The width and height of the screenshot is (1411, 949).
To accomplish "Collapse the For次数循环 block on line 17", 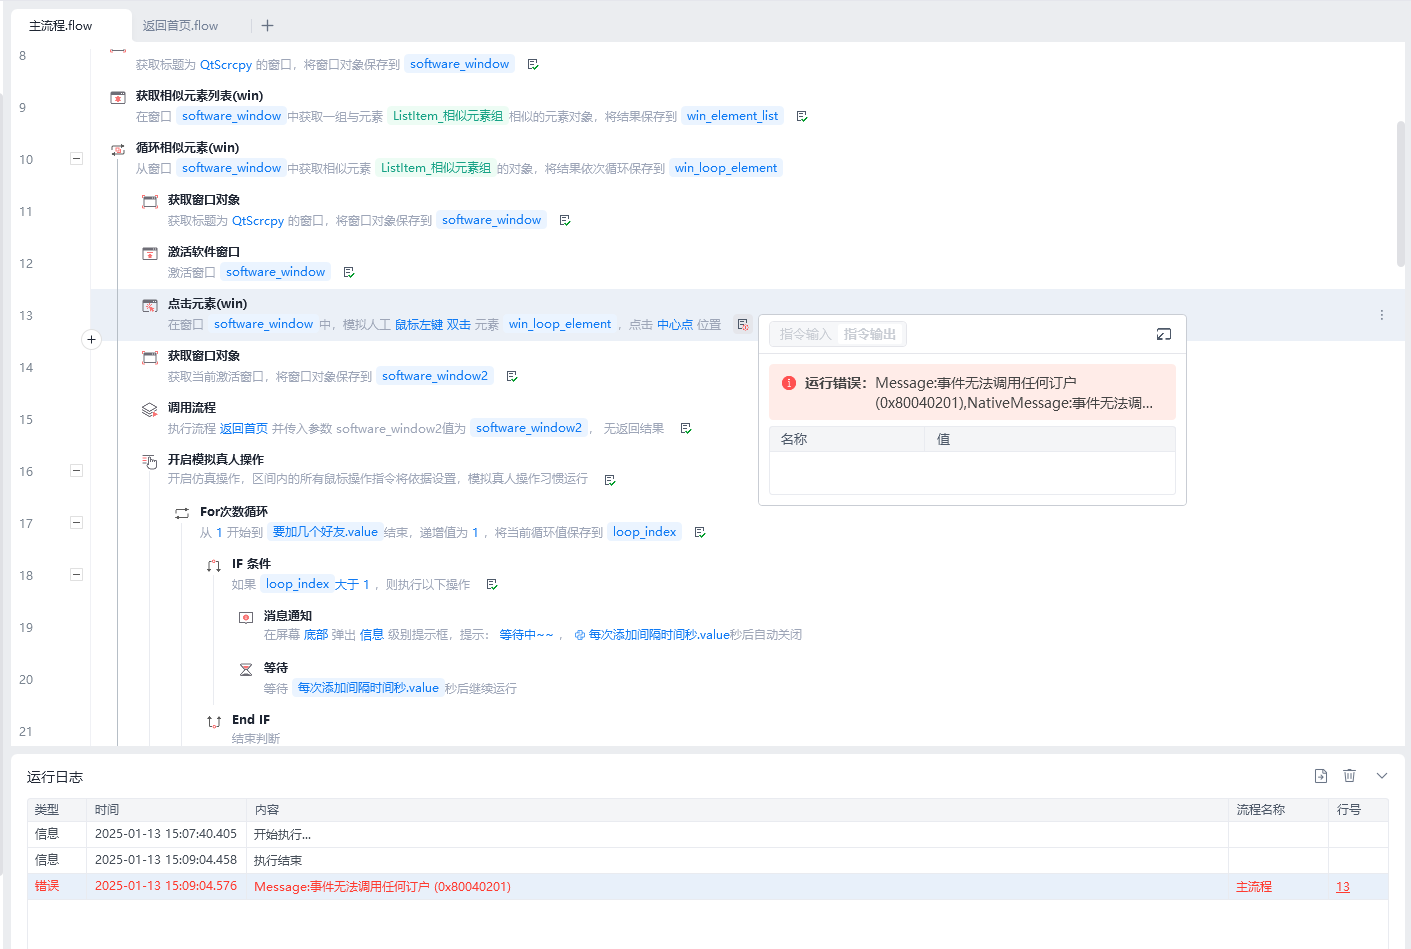I will (76, 522).
